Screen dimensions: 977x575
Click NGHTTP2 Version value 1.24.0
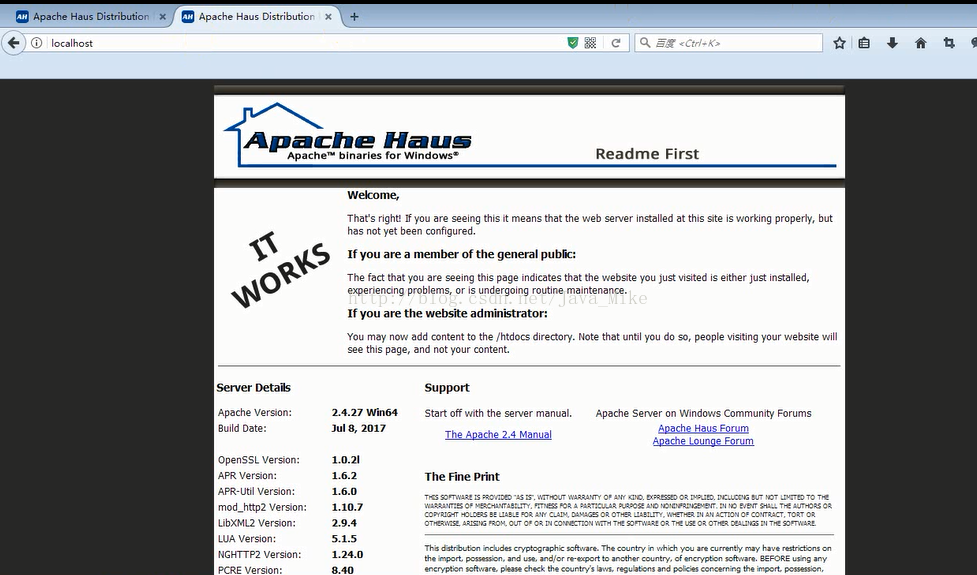coord(347,554)
